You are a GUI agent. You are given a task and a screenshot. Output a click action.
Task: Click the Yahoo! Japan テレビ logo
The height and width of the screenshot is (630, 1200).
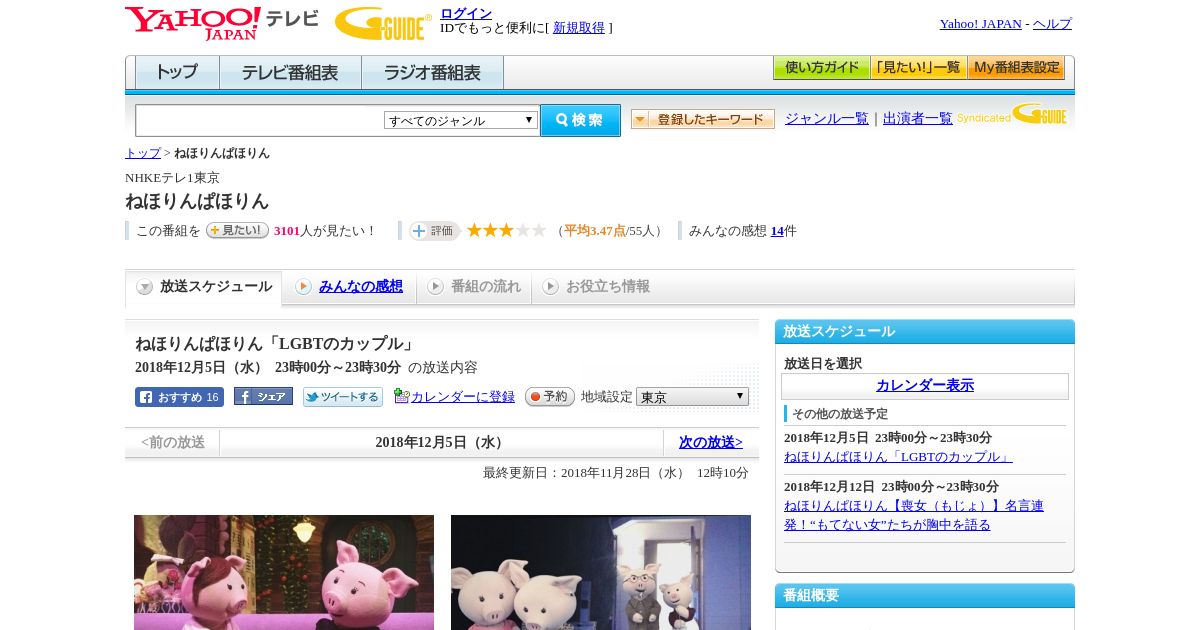pyautogui.click(x=221, y=23)
